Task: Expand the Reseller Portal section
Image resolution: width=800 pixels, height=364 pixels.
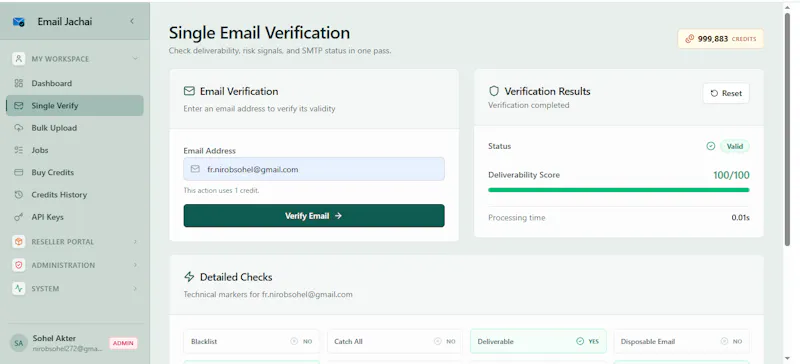Action: [135, 241]
